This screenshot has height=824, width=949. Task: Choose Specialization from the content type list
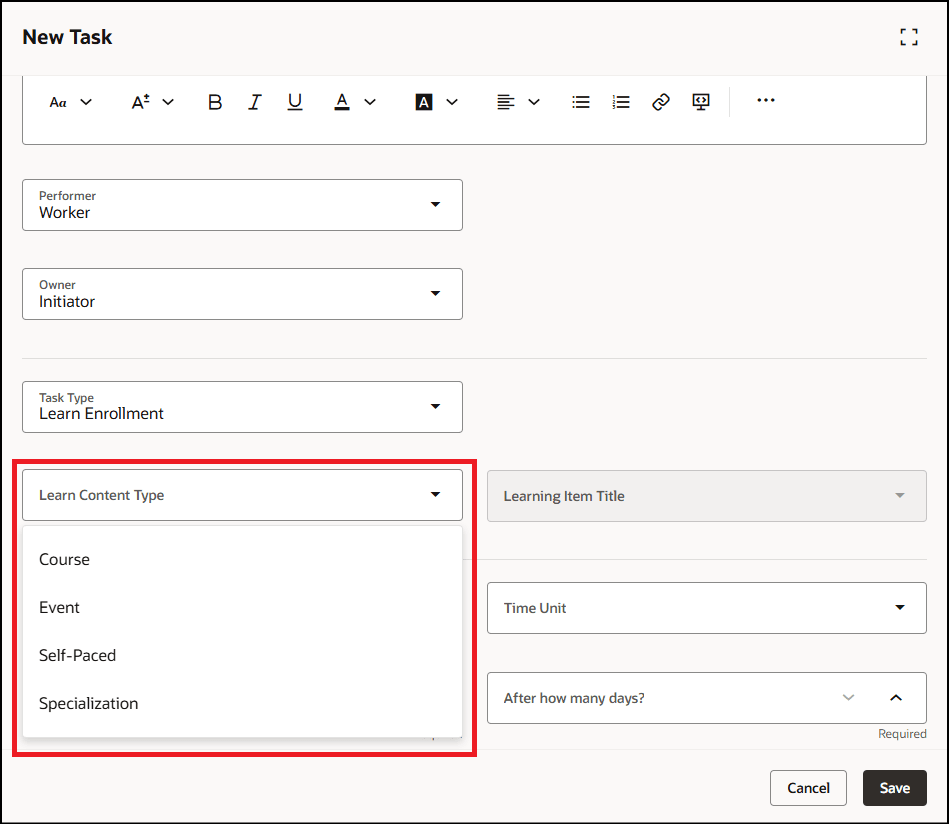click(x=88, y=703)
